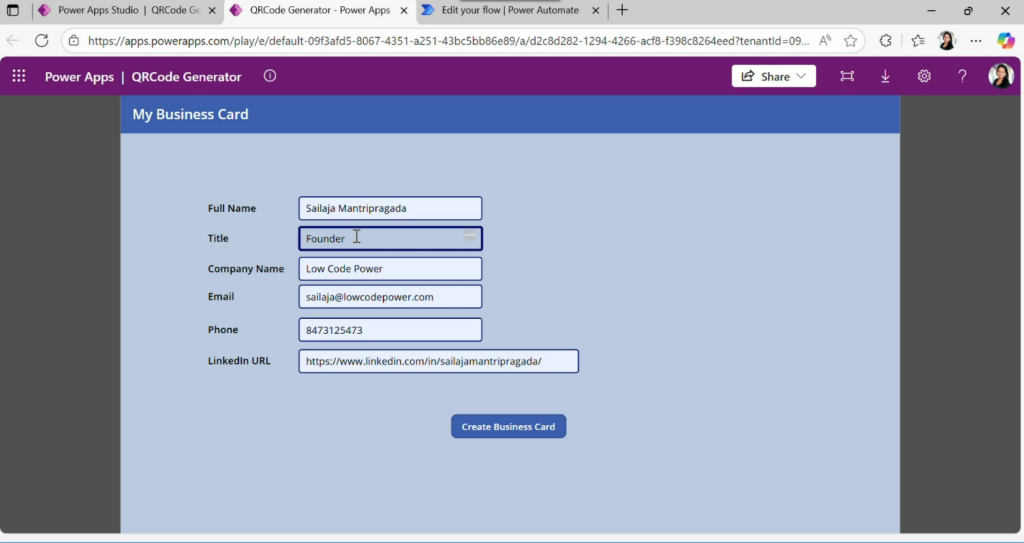This screenshot has width=1024, height=543.
Task: Expand the Share dropdown chevron
Action: [x=801, y=76]
